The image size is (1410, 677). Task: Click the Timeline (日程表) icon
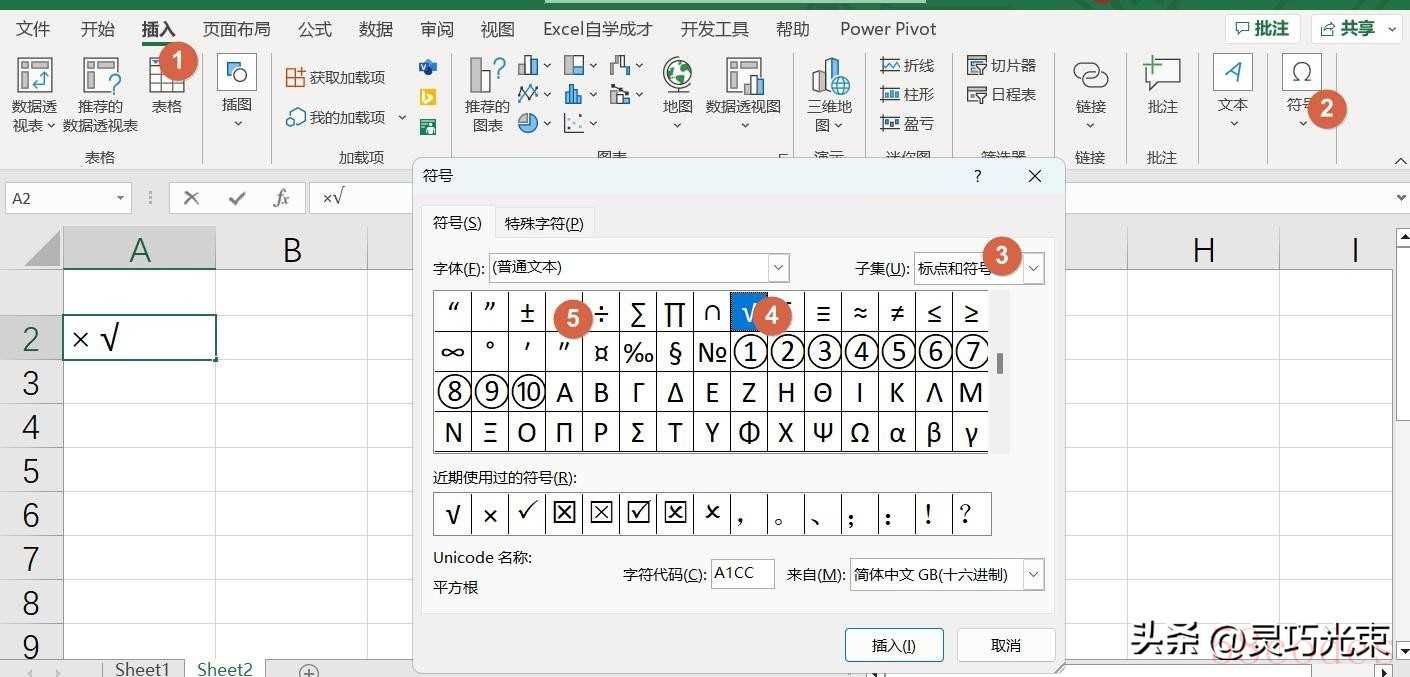(x=1001, y=95)
